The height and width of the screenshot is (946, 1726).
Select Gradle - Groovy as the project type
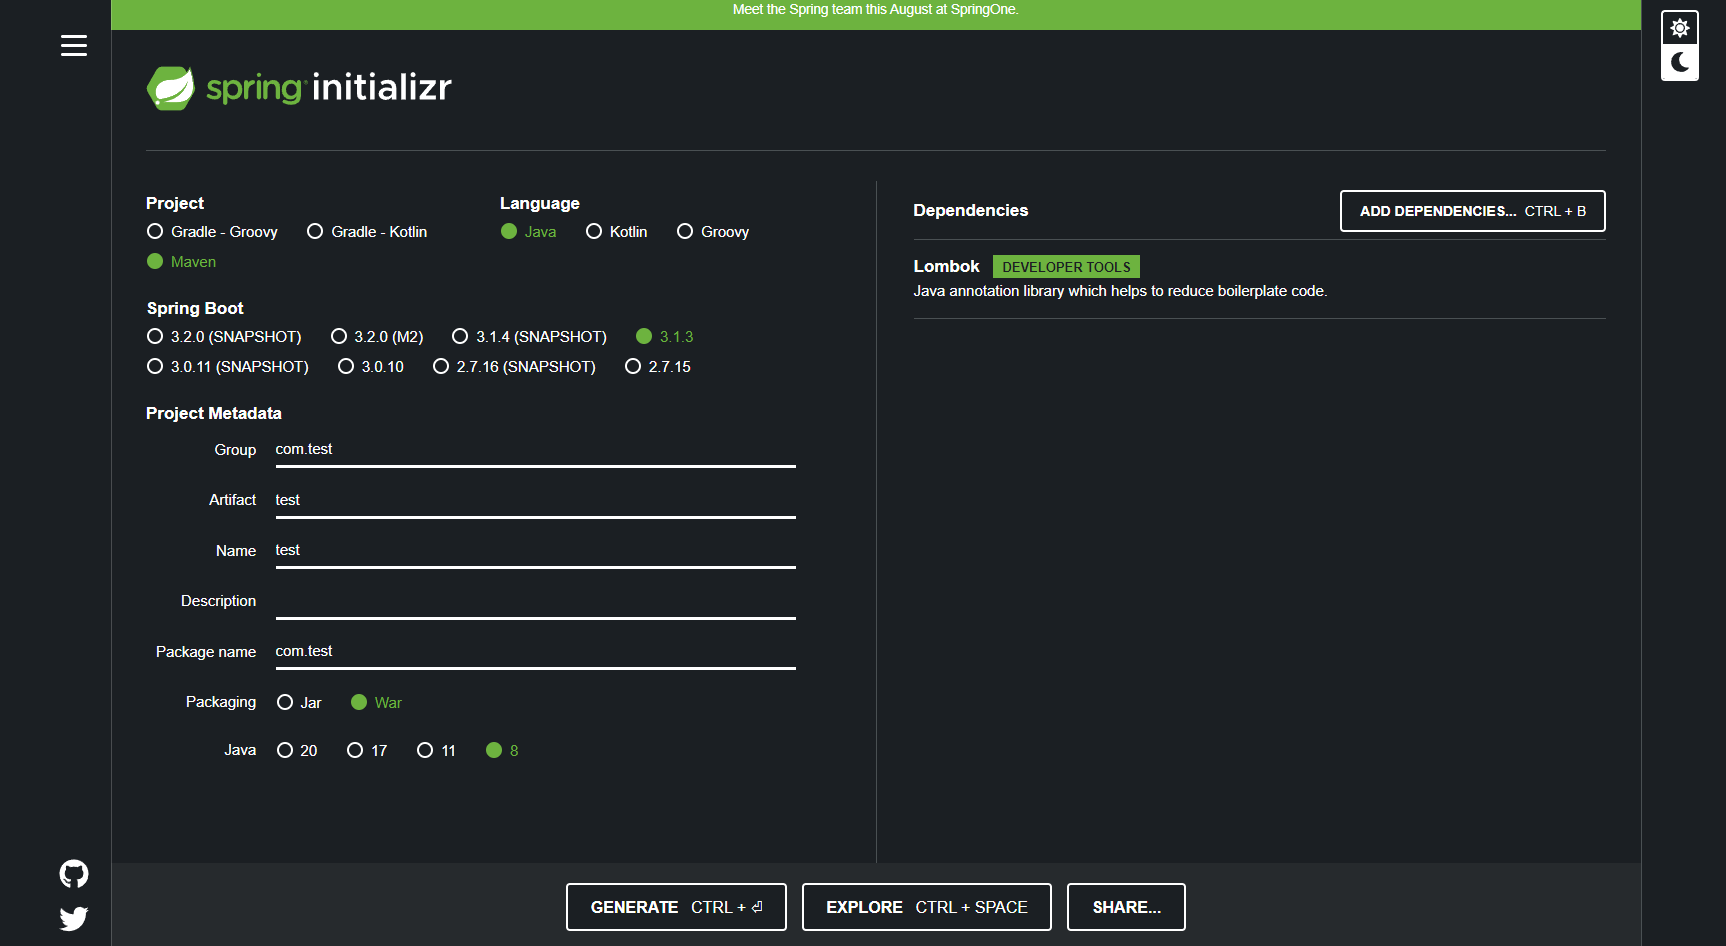pos(155,231)
